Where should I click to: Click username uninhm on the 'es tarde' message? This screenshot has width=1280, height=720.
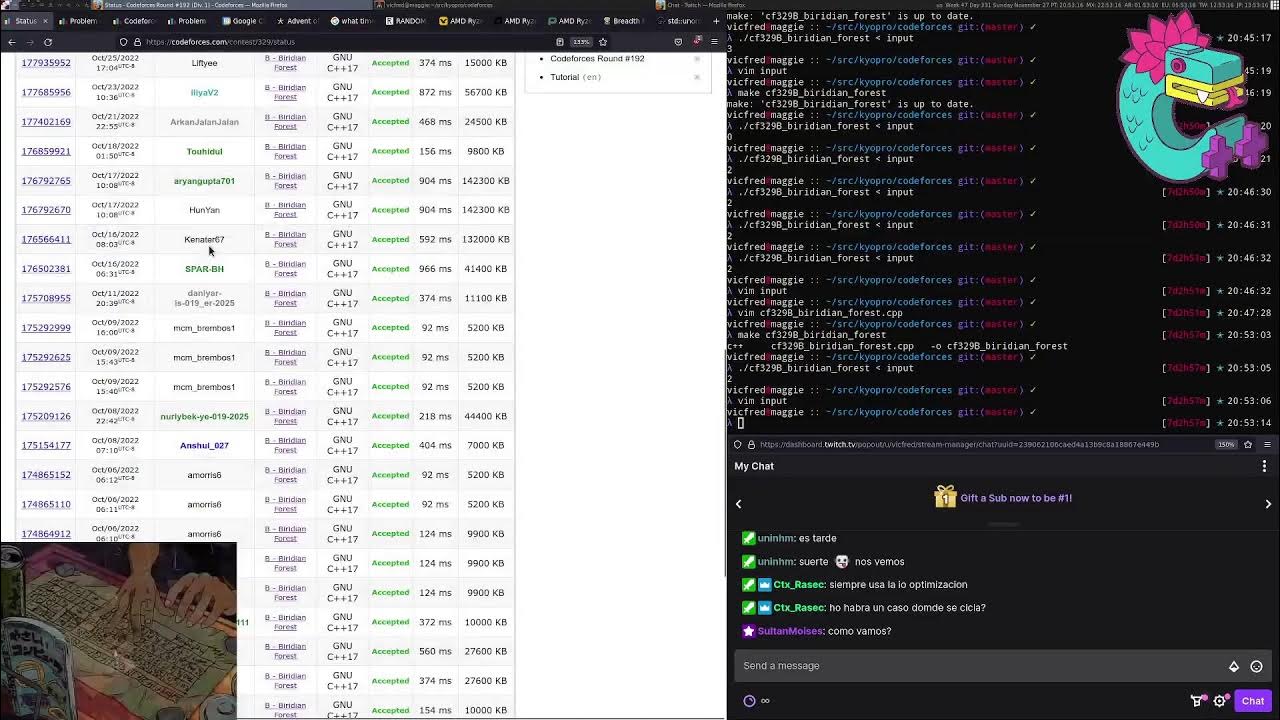pyautogui.click(x=775, y=538)
